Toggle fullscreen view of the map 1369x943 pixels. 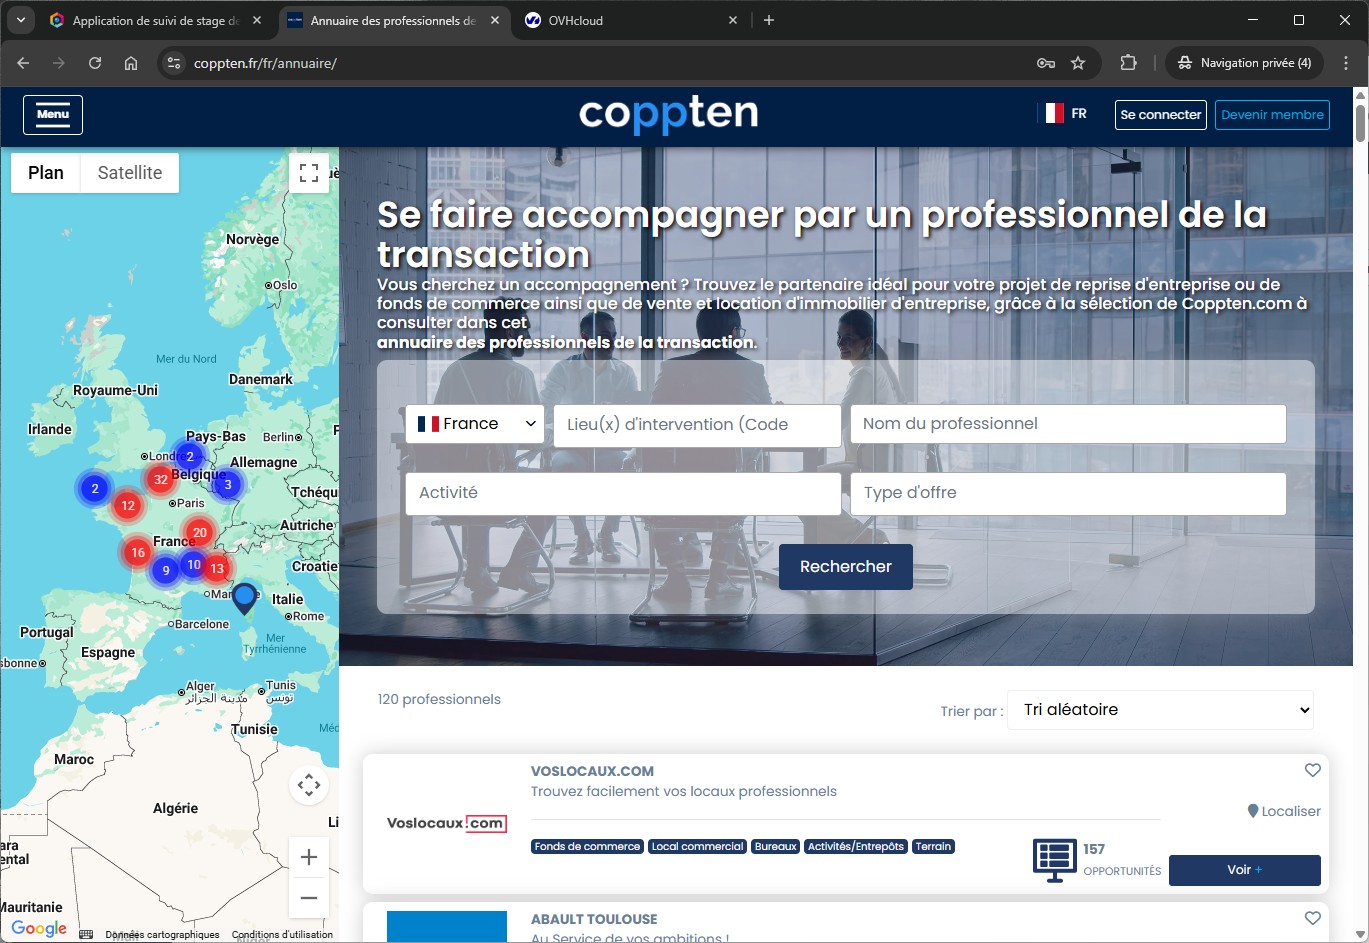click(x=309, y=173)
